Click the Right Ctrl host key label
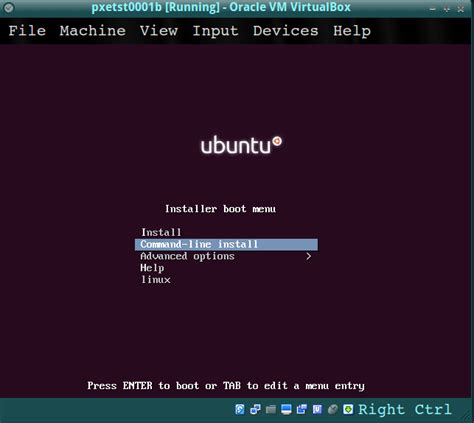 405,409
